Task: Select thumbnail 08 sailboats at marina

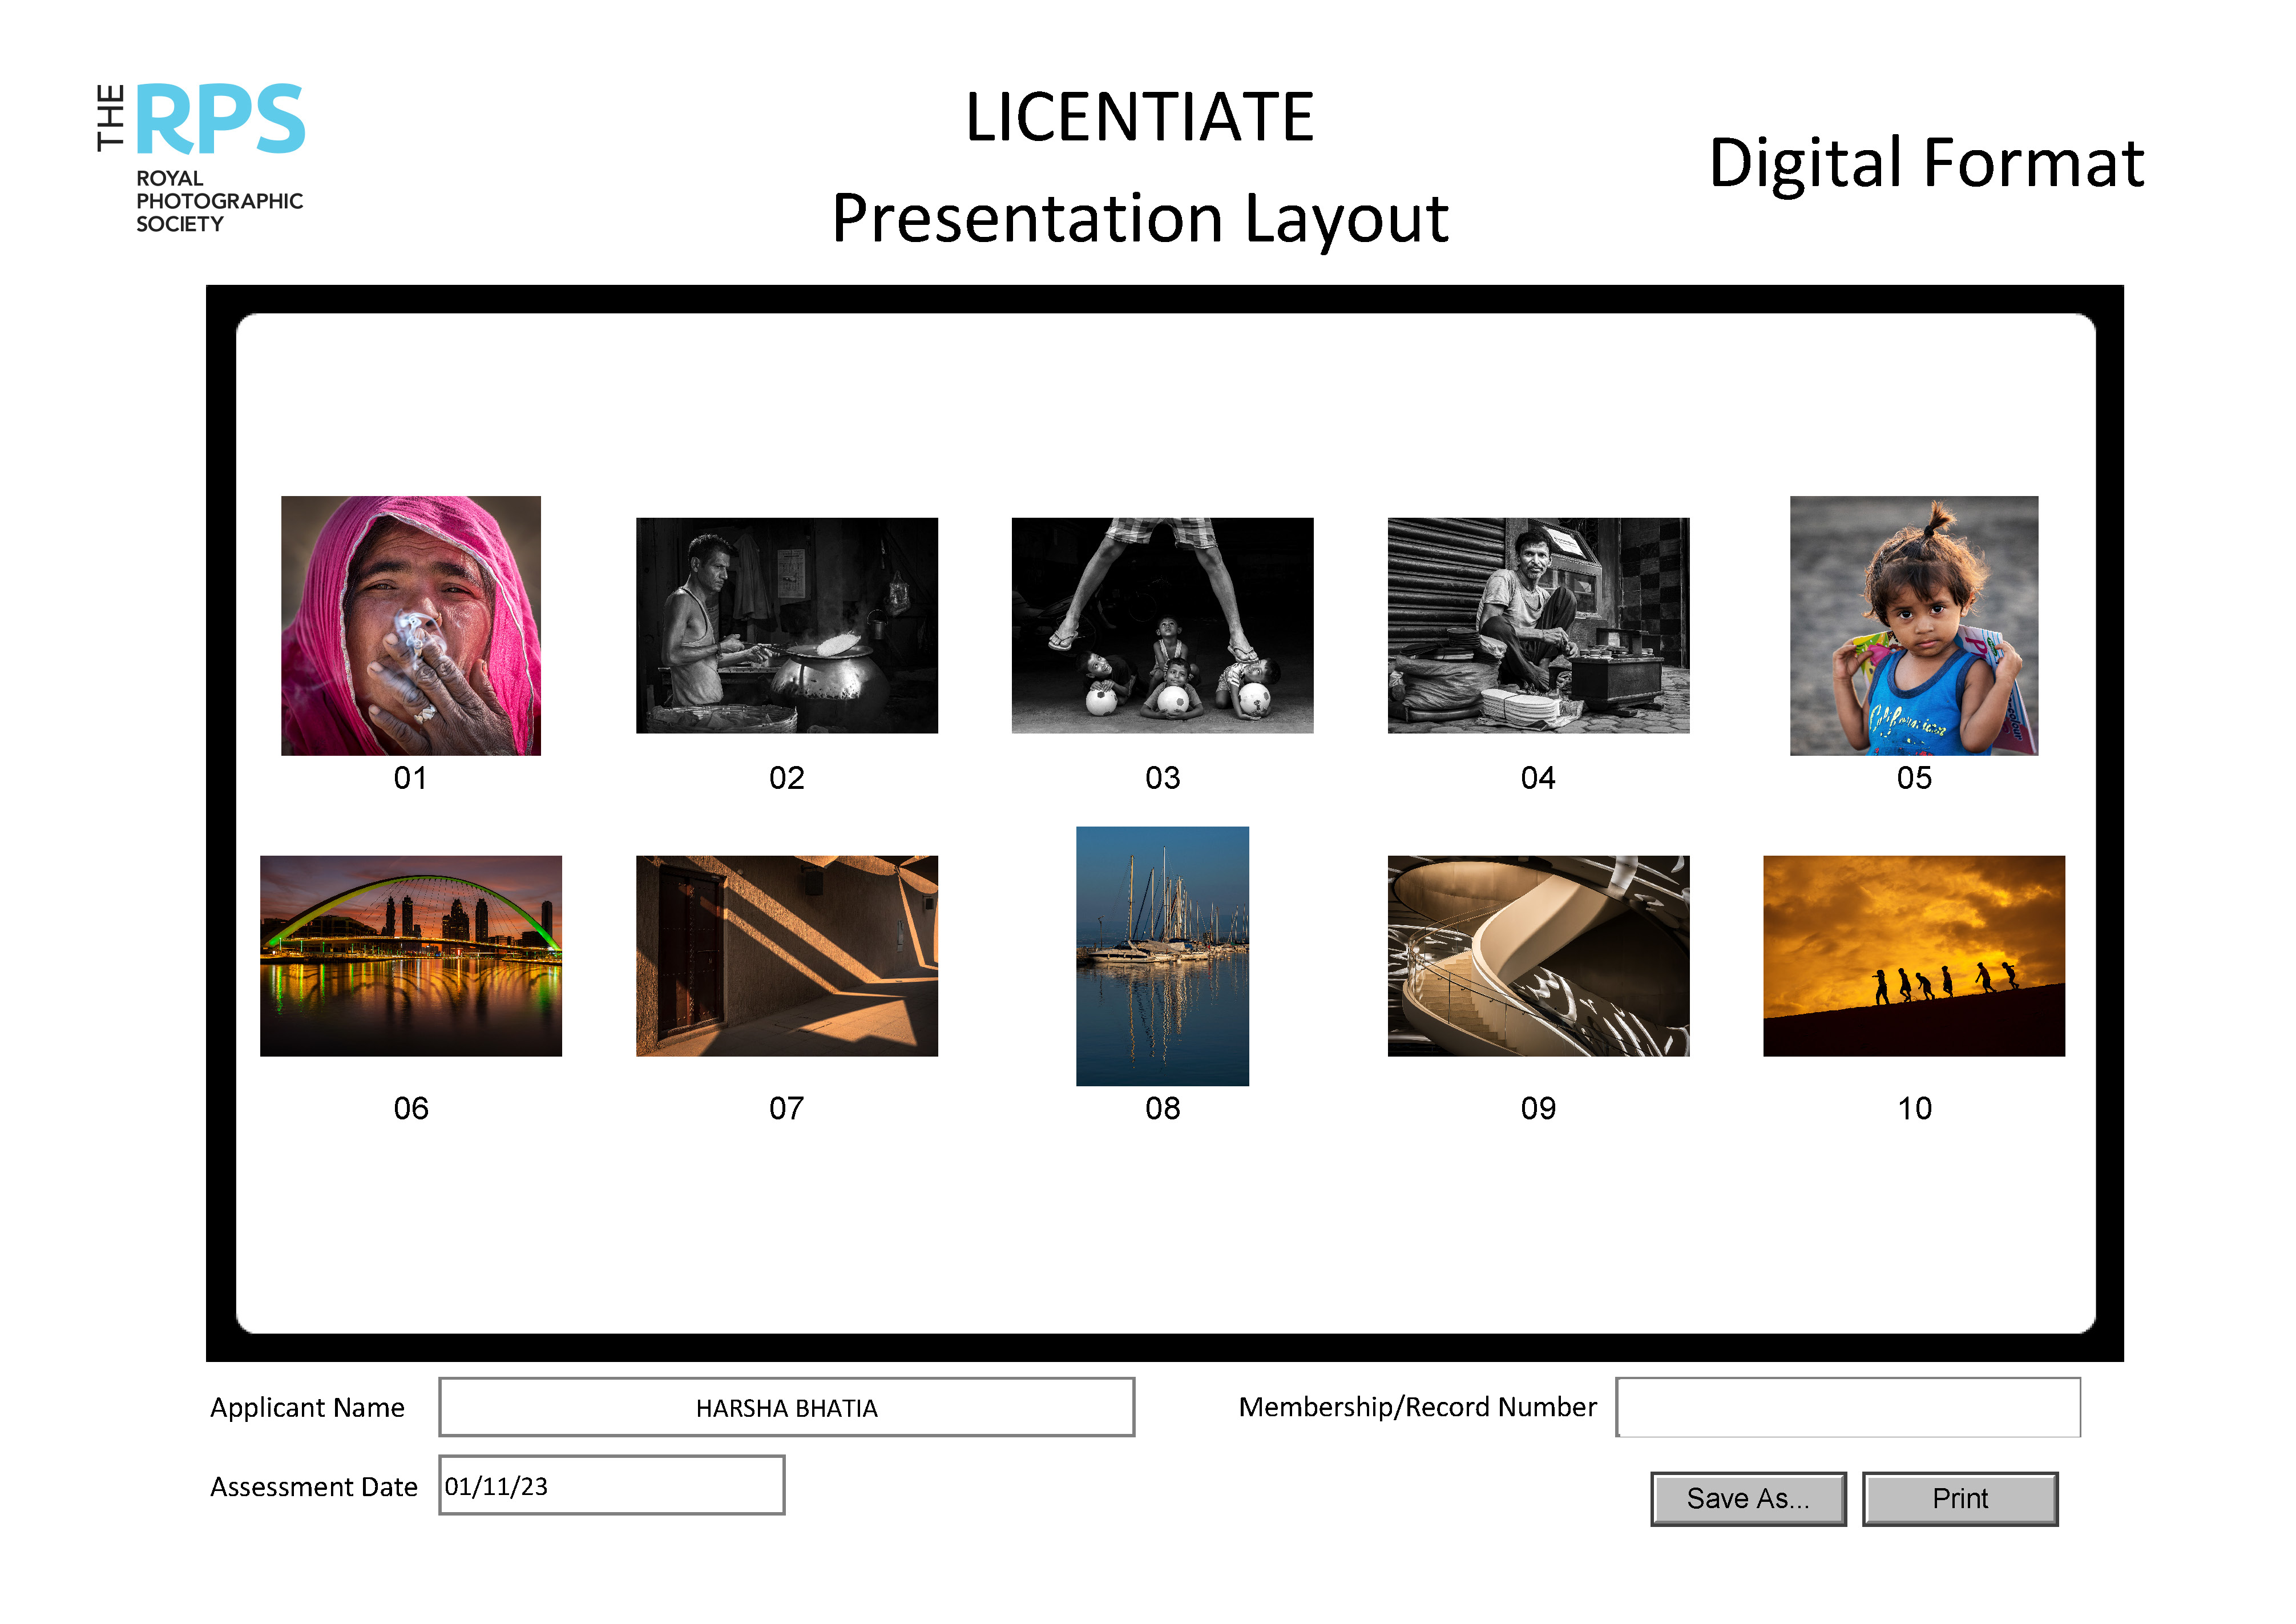Action: [1162, 955]
